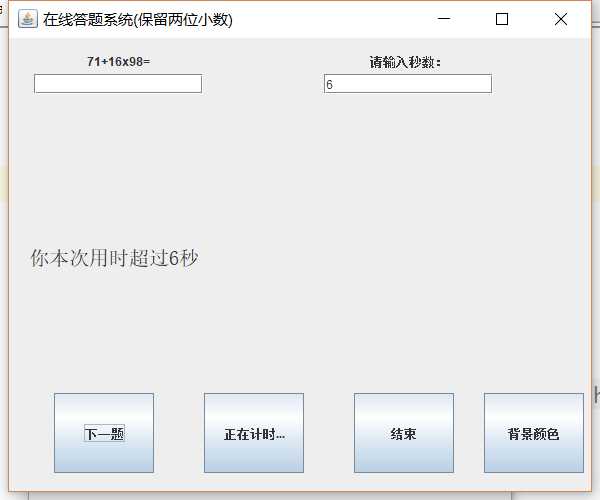Click the Java coffee cup title bar icon
This screenshot has width=600, height=500.
[28, 19]
